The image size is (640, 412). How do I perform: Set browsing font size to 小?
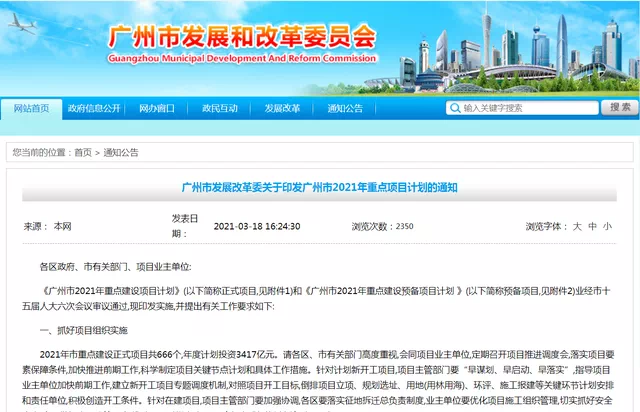point(607,226)
